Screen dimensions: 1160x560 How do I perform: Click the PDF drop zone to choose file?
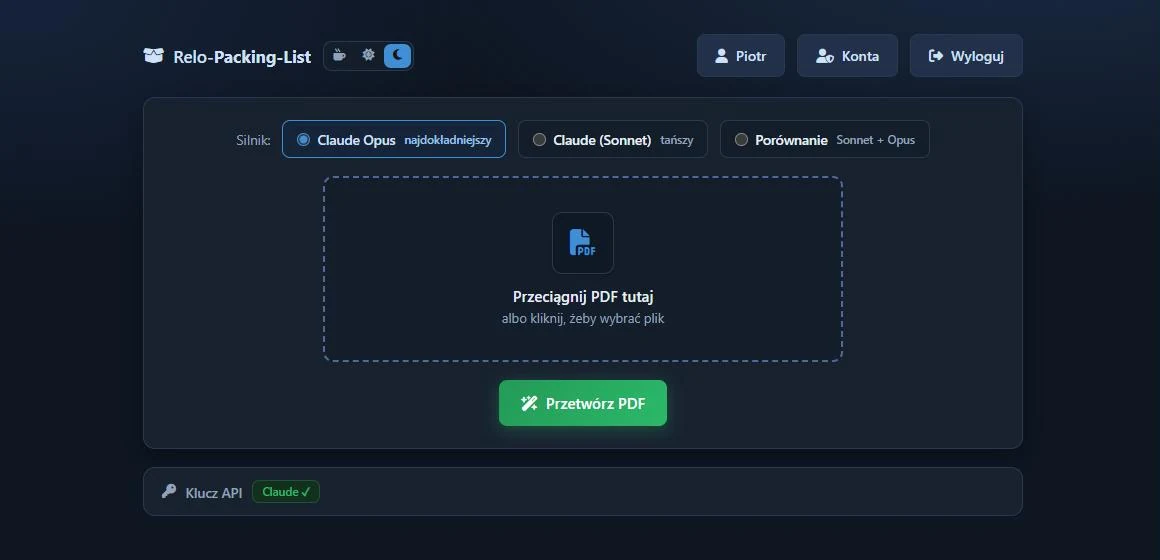[x=583, y=269]
